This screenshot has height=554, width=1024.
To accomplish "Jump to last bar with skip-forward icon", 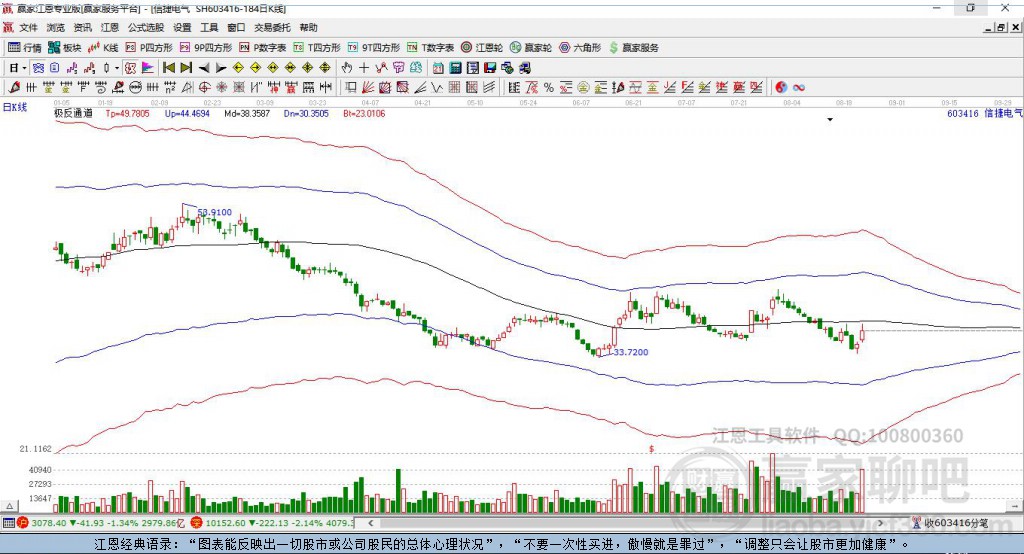I will click(x=186, y=67).
